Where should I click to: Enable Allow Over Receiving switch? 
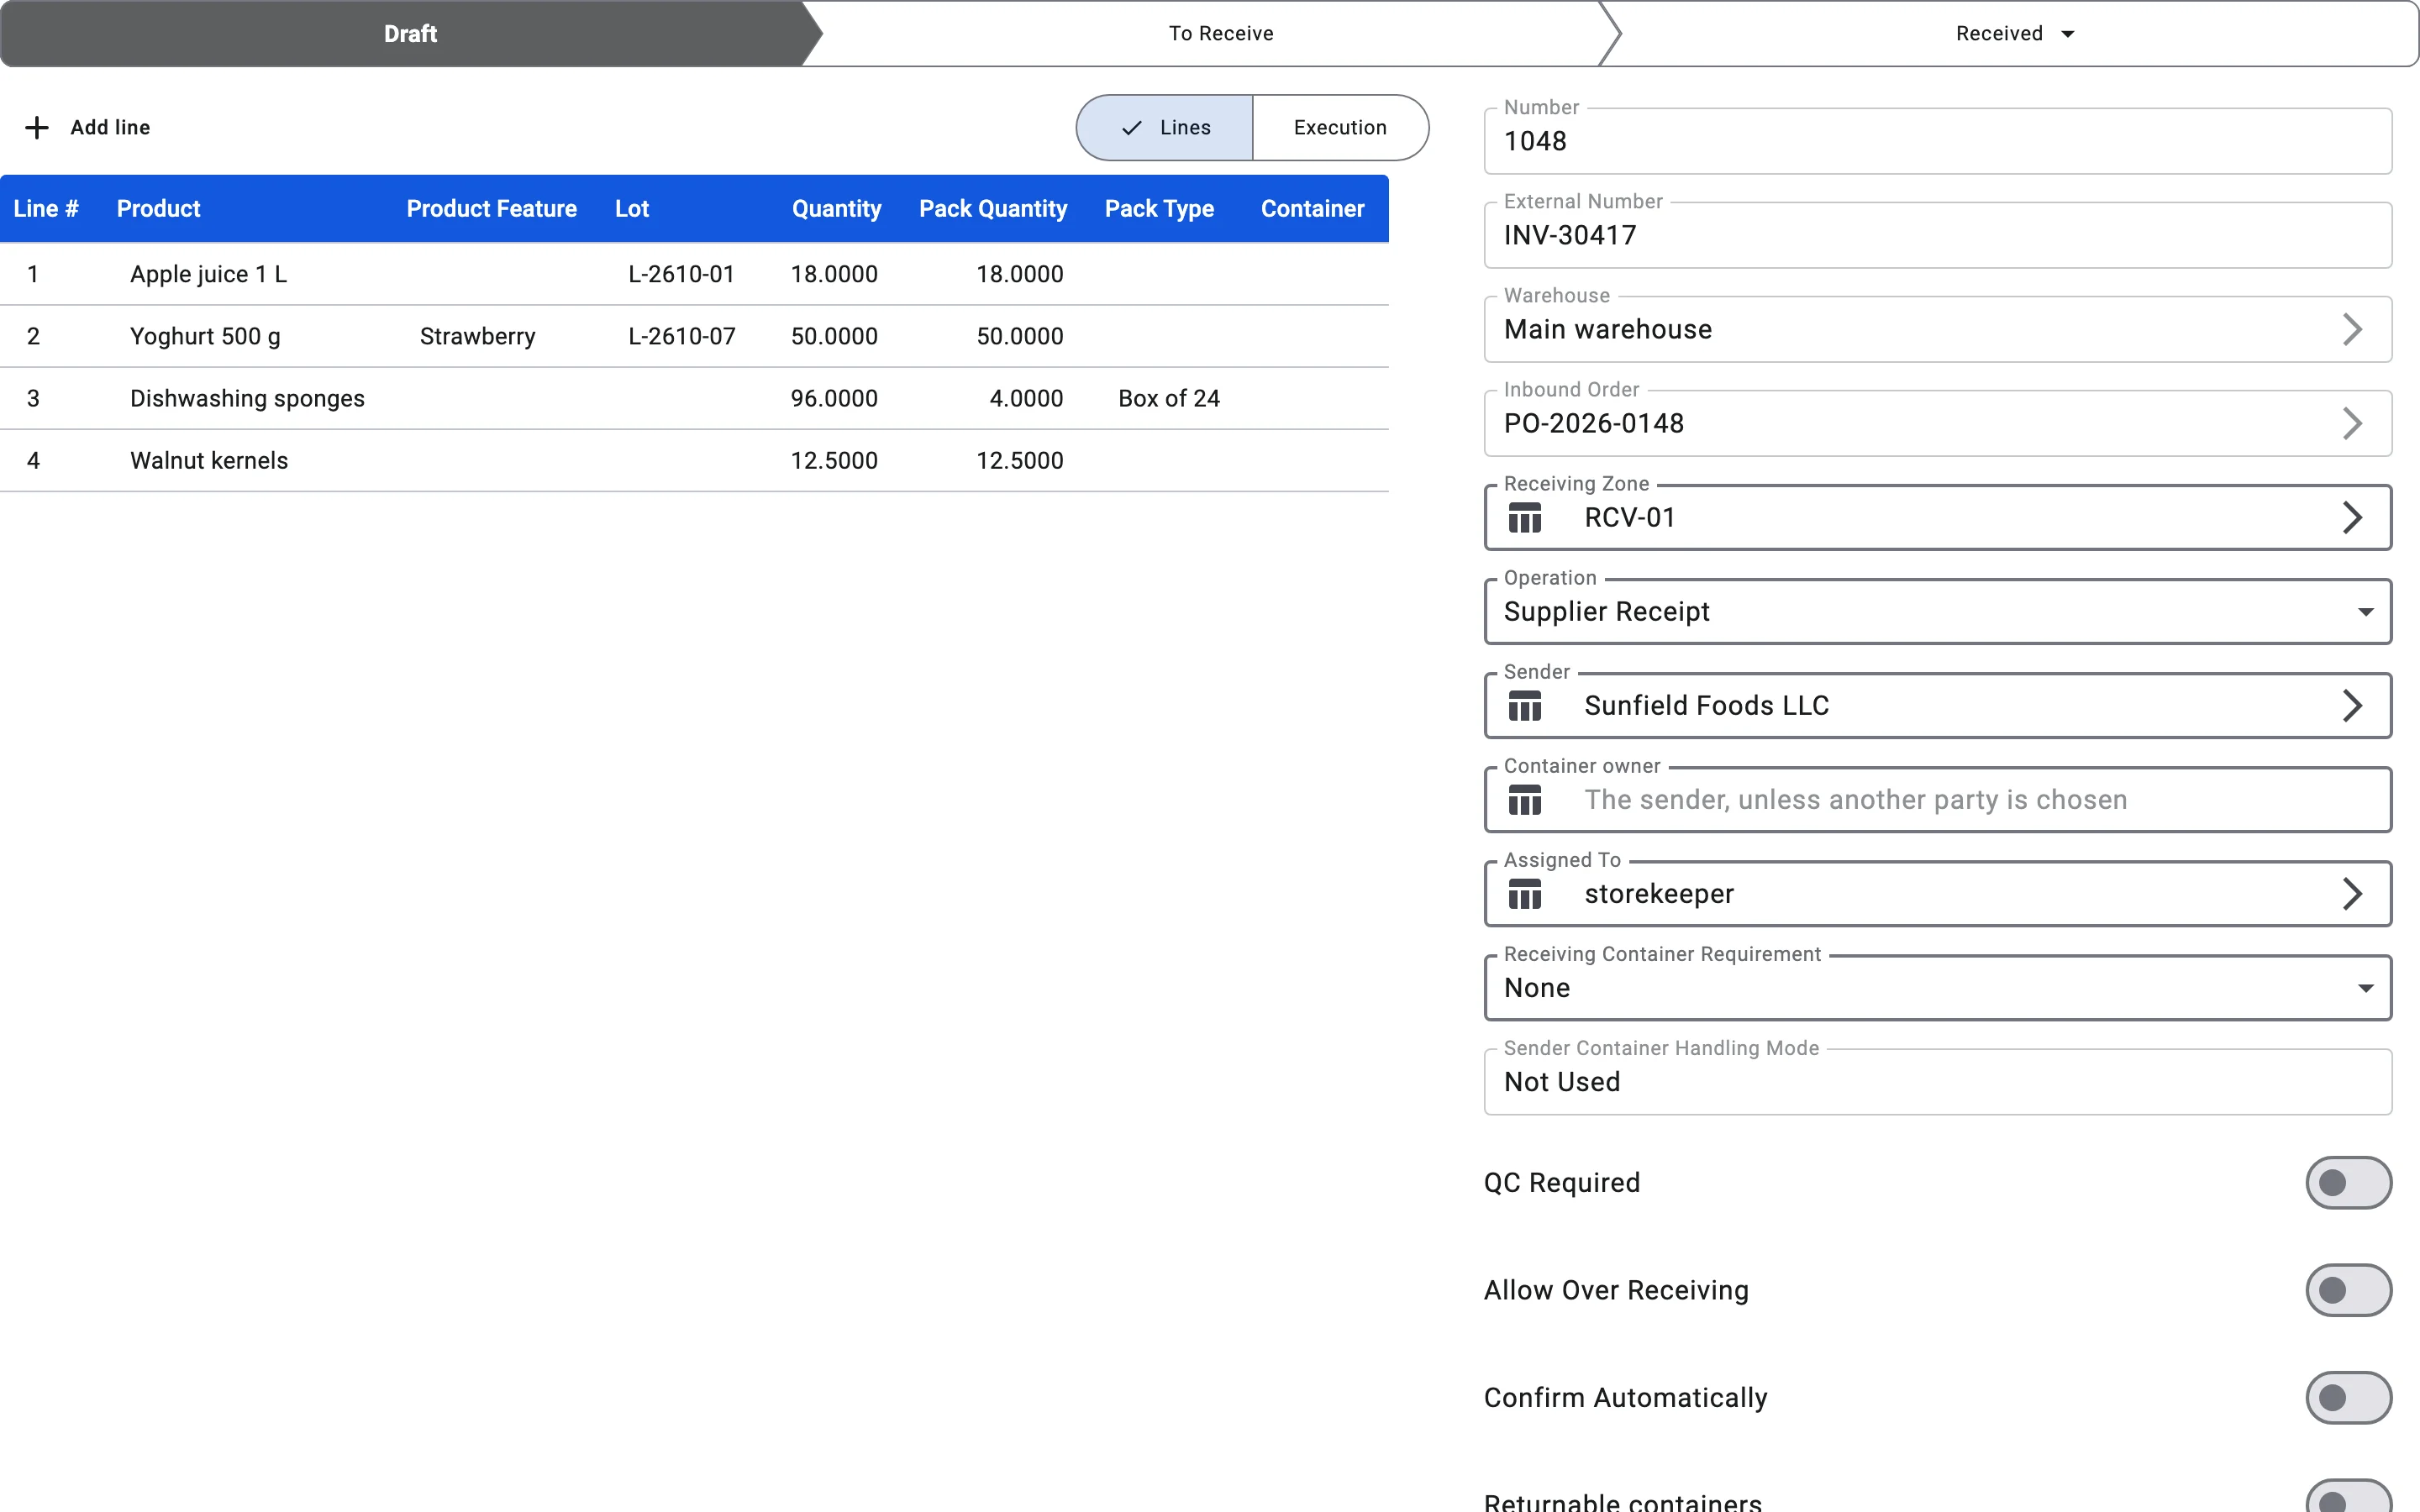pyautogui.click(x=2348, y=1290)
